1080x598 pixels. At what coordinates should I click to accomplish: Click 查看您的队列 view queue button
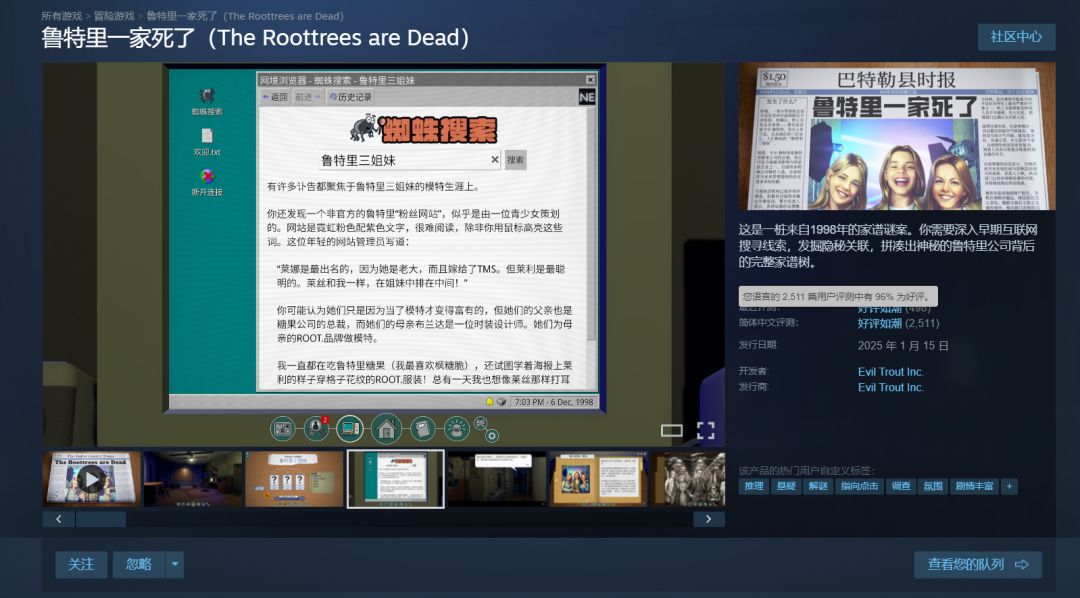[977, 564]
